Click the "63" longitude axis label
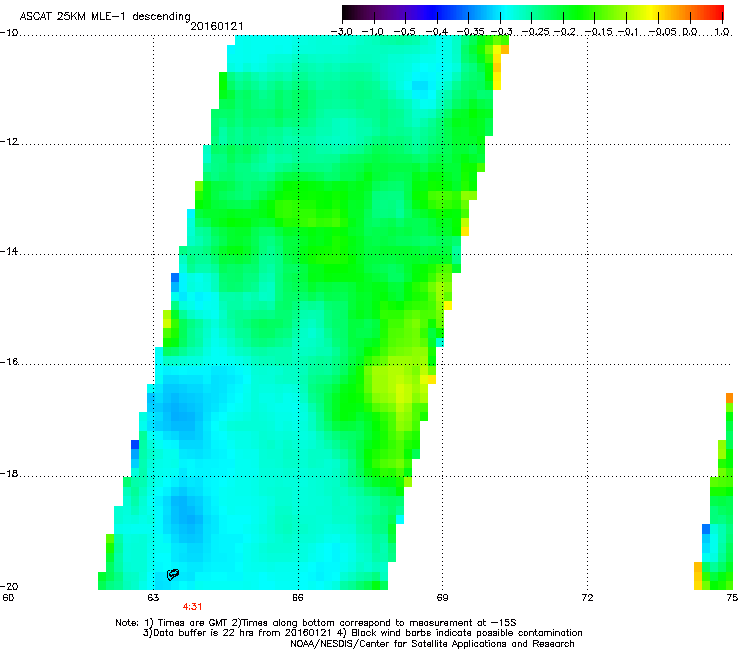The image size is (740, 650). click(x=153, y=598)
